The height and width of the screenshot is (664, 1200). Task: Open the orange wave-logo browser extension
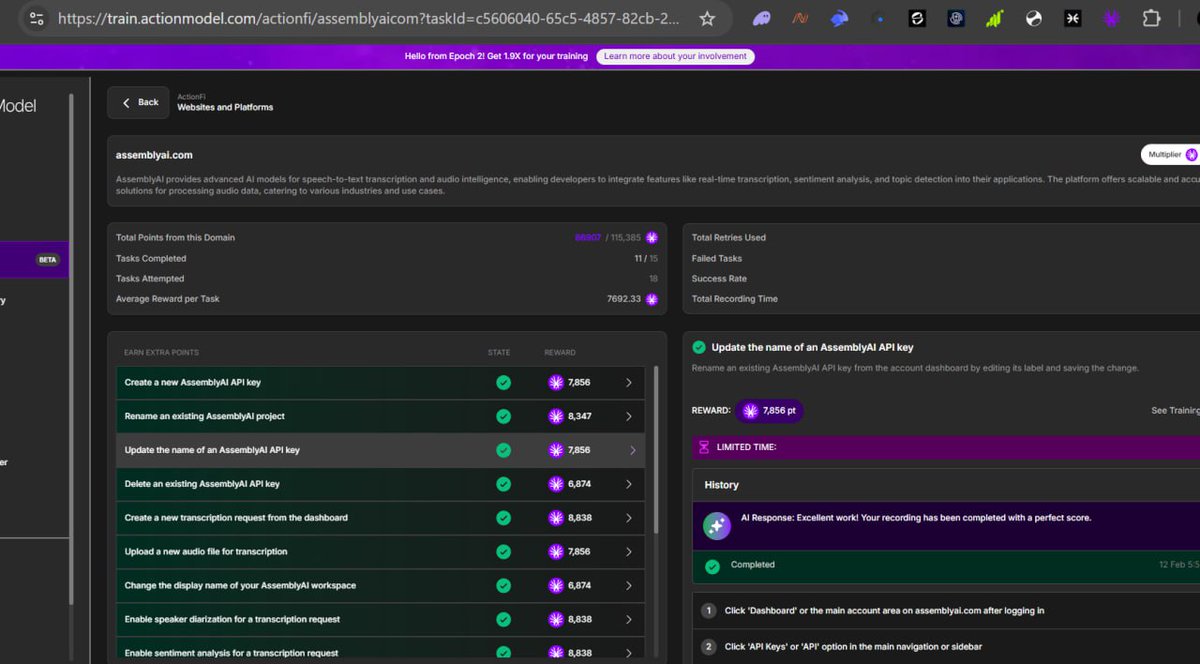(x=800, y=18)
